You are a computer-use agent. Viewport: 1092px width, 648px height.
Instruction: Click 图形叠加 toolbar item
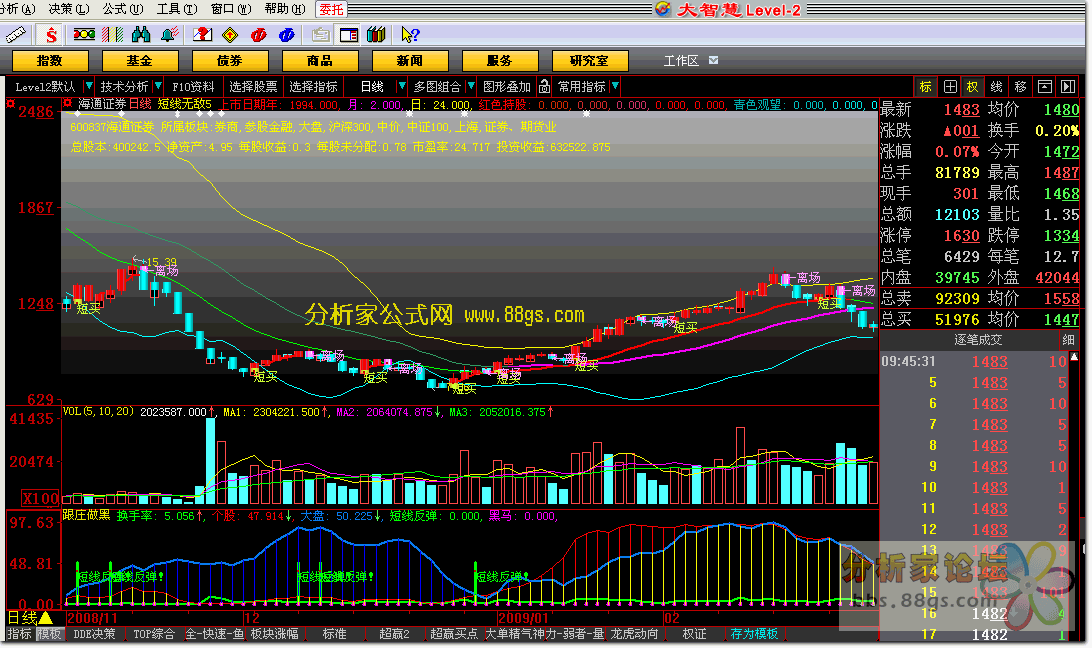[507, 86]
